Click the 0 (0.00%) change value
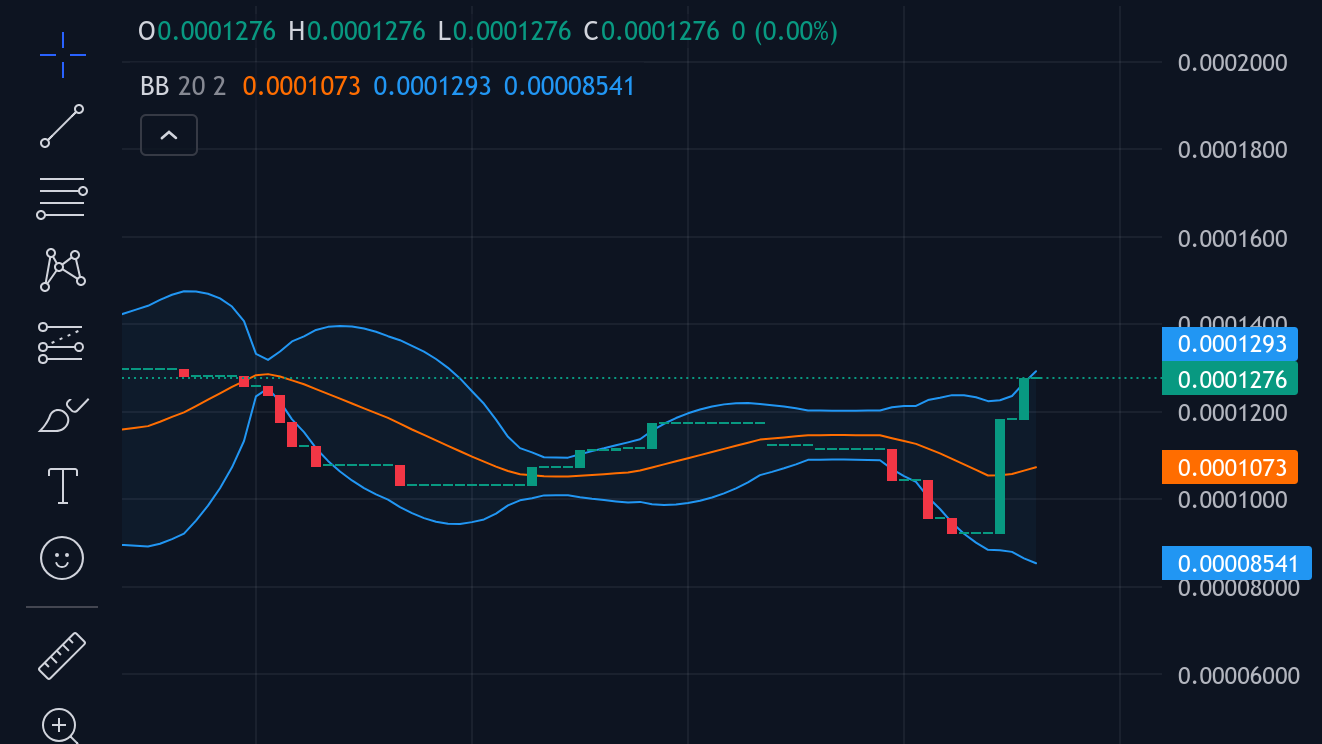 pyautogui.click(x=785, y=31)
